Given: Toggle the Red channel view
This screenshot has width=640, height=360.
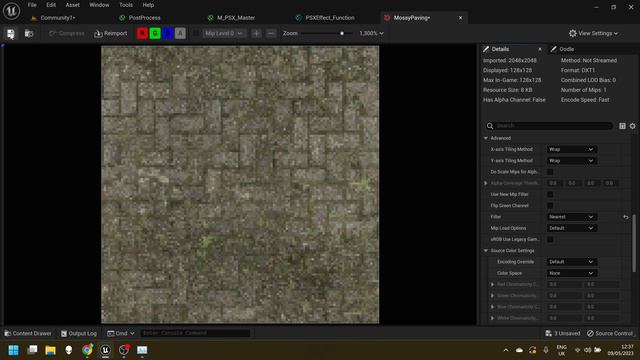Looking at the screenshot, I should (142, 33).
